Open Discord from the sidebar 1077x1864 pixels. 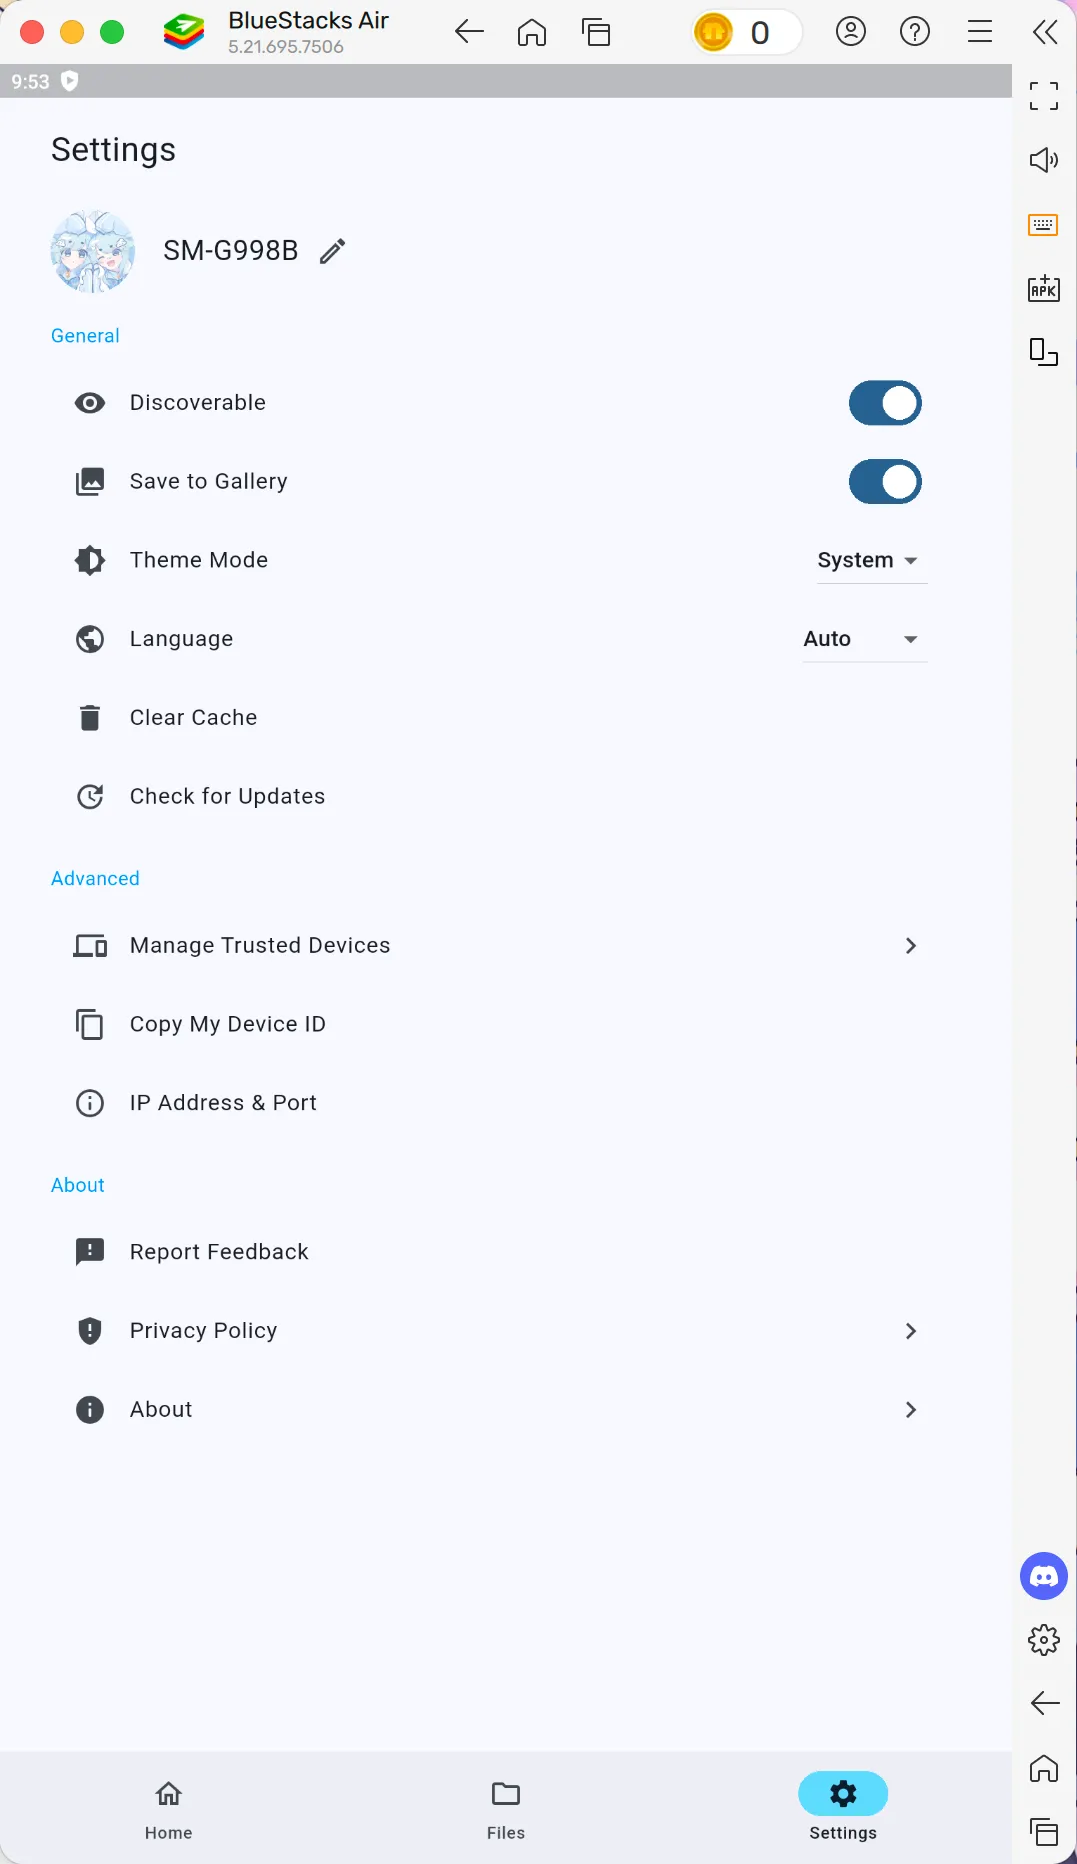(1044, 1576)
